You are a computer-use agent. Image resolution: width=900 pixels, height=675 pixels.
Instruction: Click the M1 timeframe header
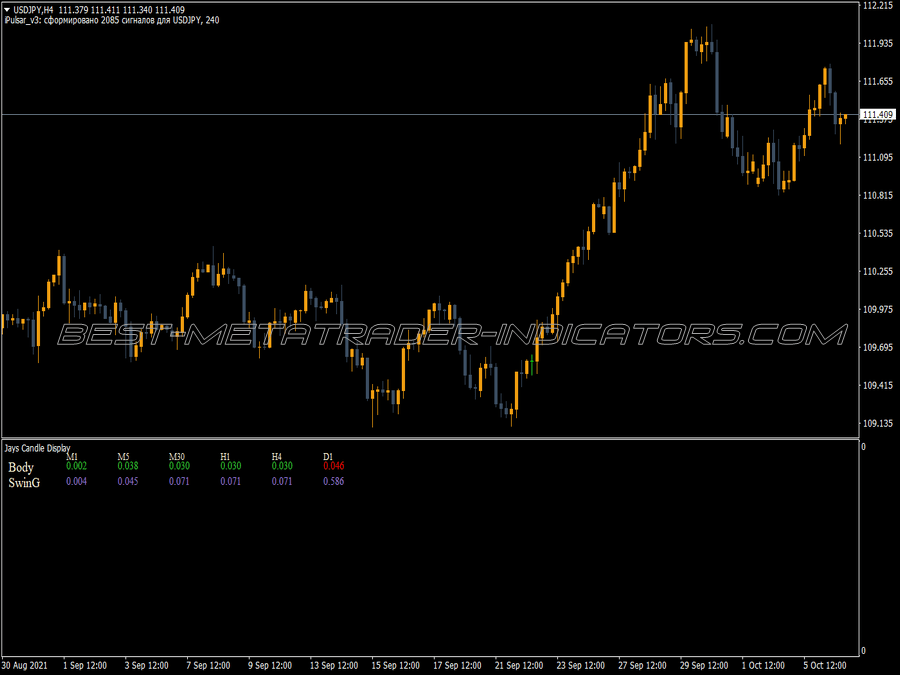(x=73, y=455)
